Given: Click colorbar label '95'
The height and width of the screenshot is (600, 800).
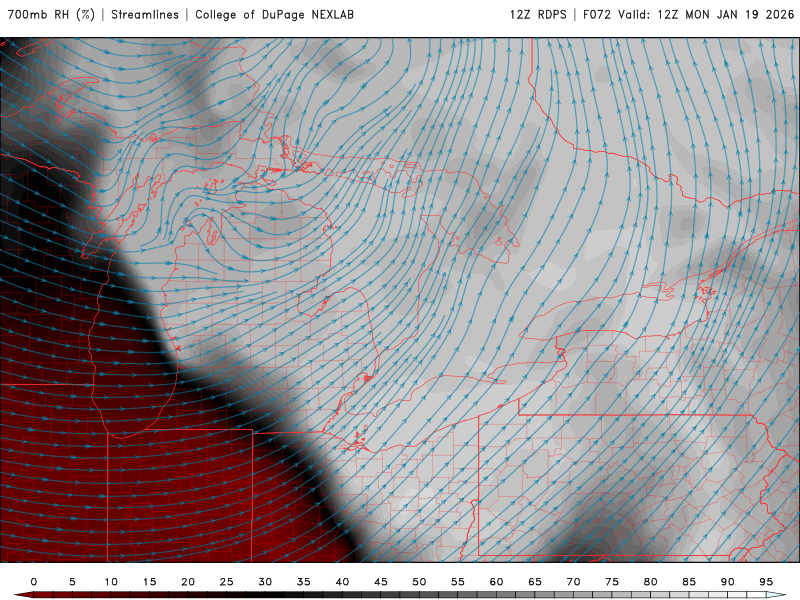Looking at the screenshot, I should pyautogui.click(x=766, y=582).
